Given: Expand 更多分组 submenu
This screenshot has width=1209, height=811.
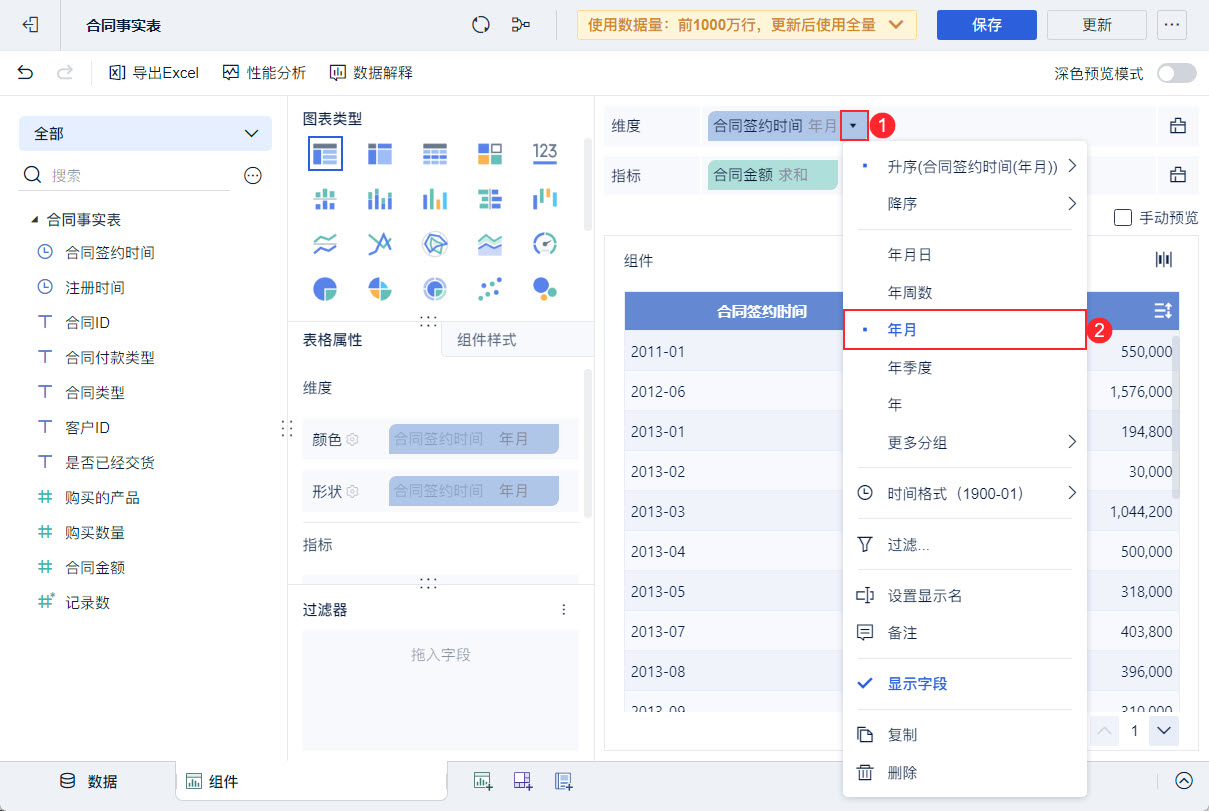Looking at the screenshot, I should coord(965,442).
